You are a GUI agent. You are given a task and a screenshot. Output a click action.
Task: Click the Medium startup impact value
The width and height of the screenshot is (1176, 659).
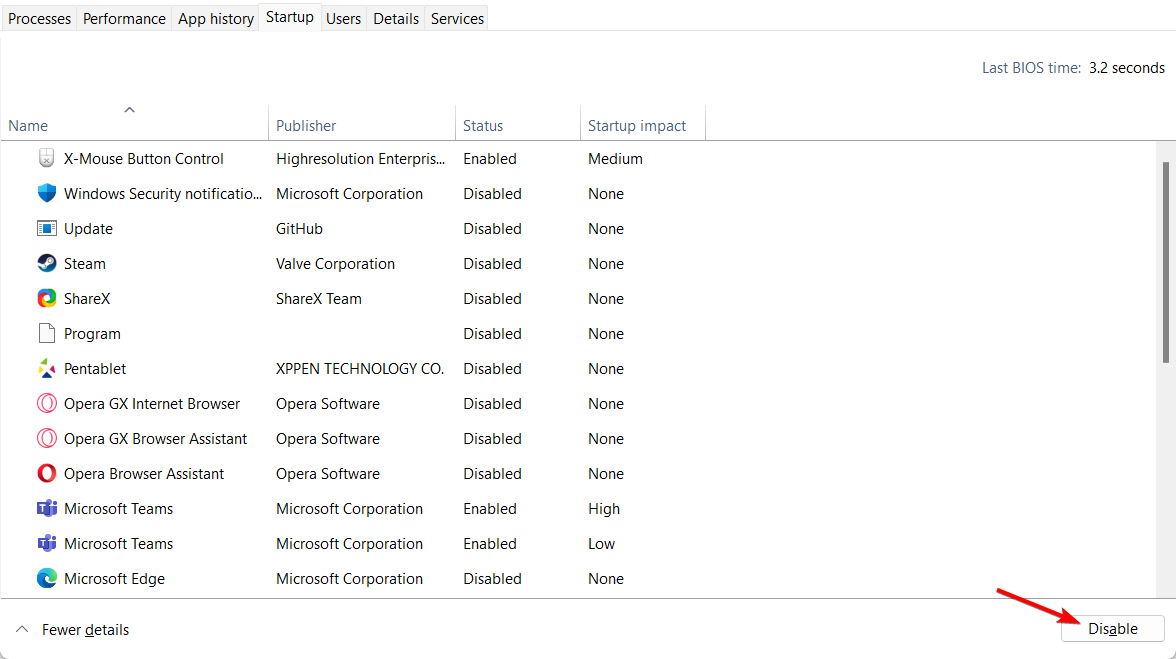coord(615,159)
